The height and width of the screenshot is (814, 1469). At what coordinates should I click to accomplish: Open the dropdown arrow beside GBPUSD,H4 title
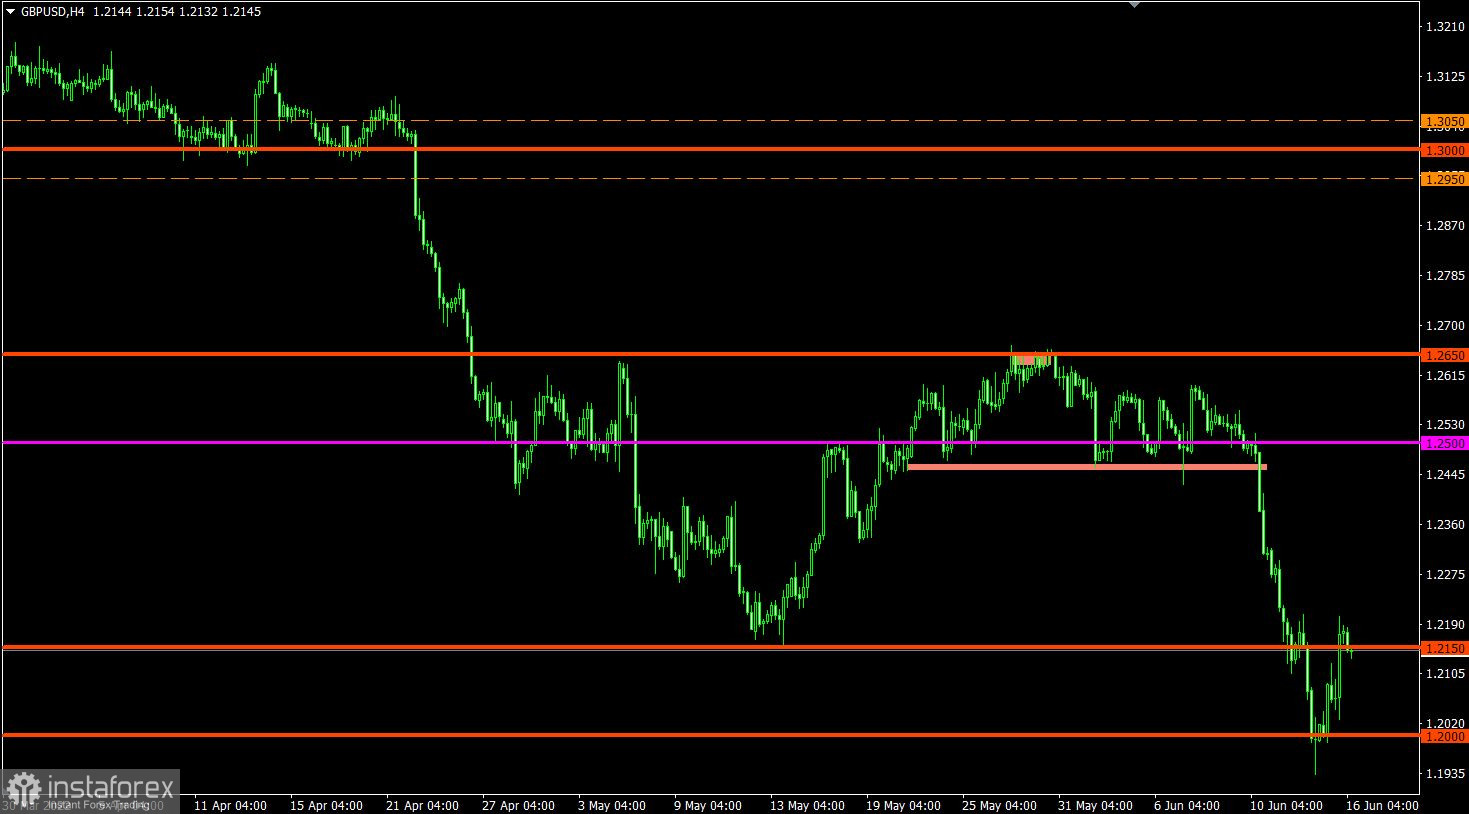point(11,12)
